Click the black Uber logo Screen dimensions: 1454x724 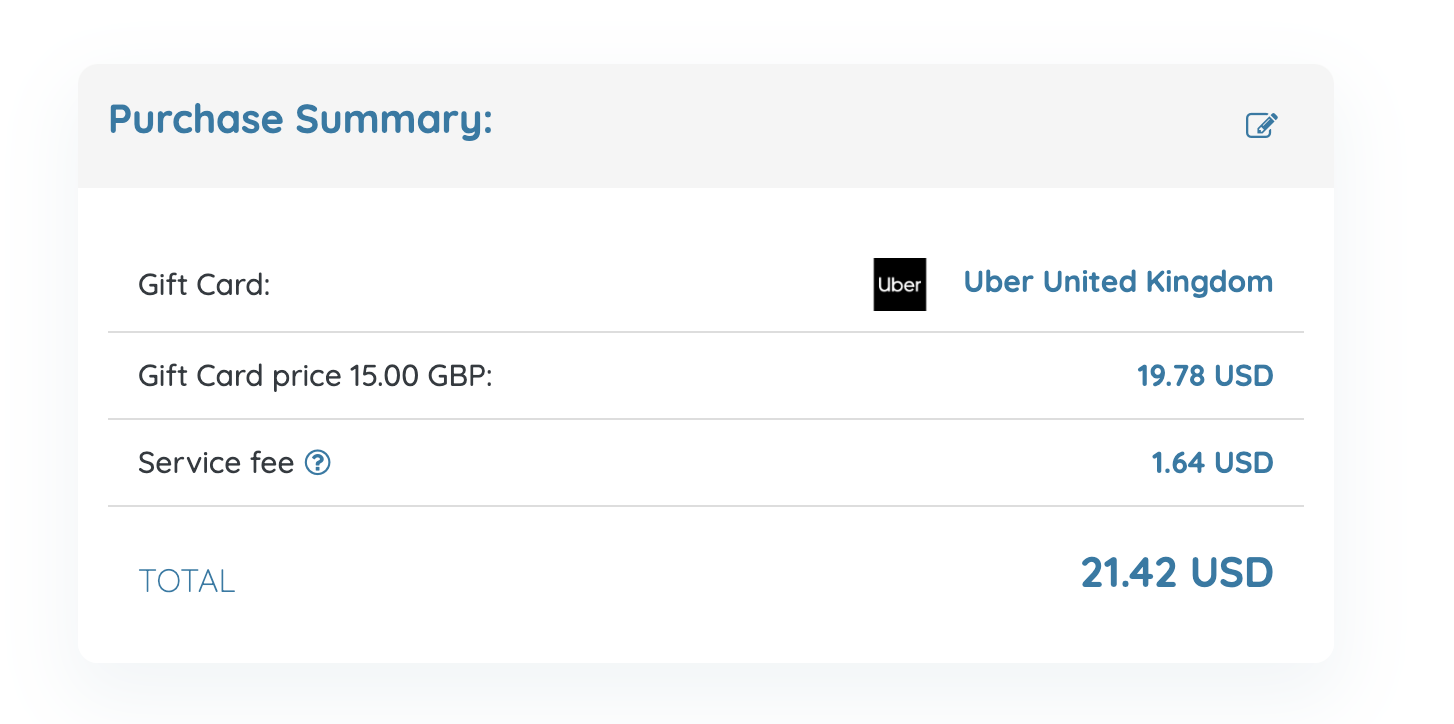[x=900, y=284]
